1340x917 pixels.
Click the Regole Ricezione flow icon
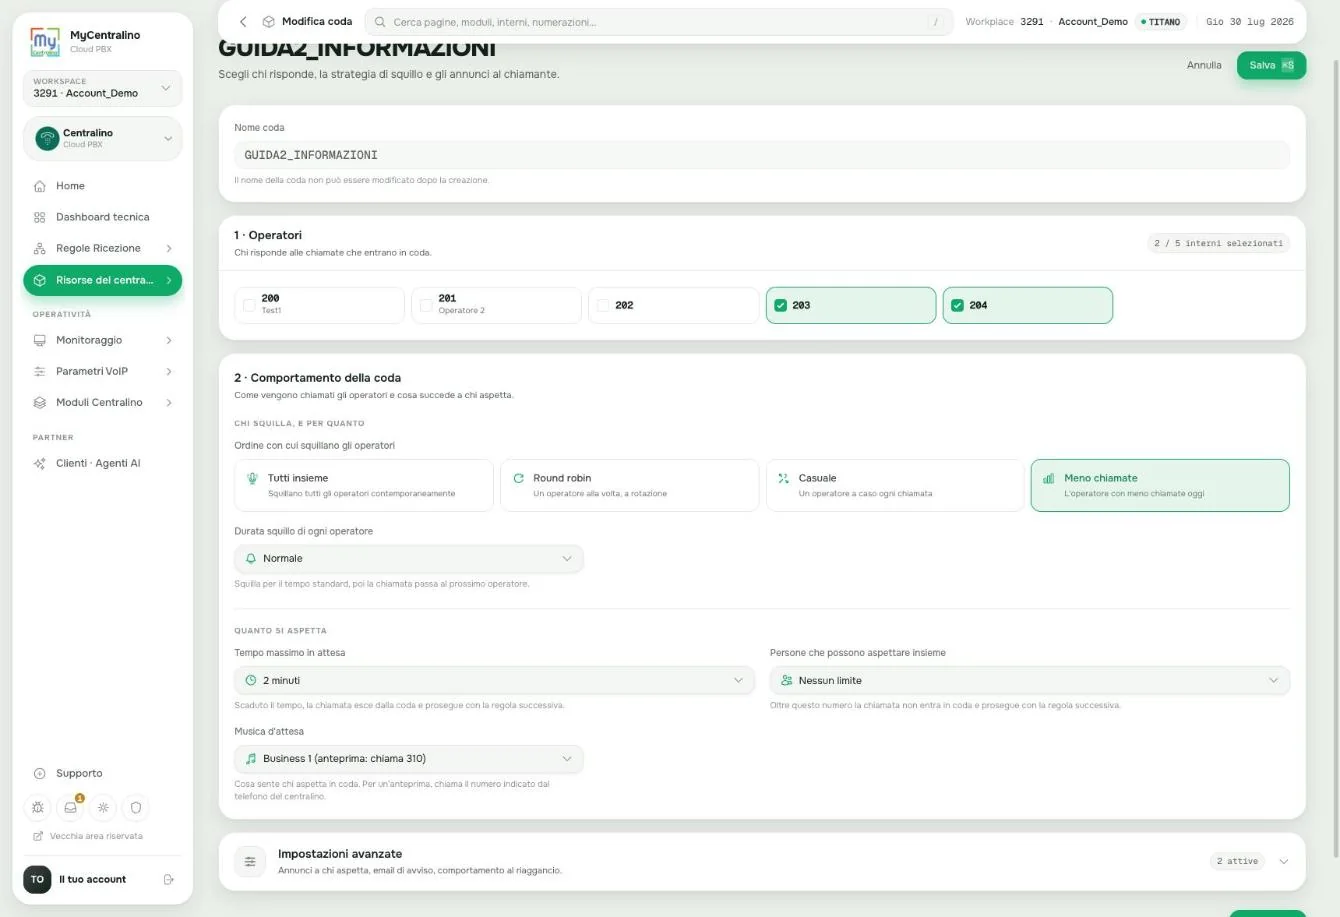(x=40, y=248)
